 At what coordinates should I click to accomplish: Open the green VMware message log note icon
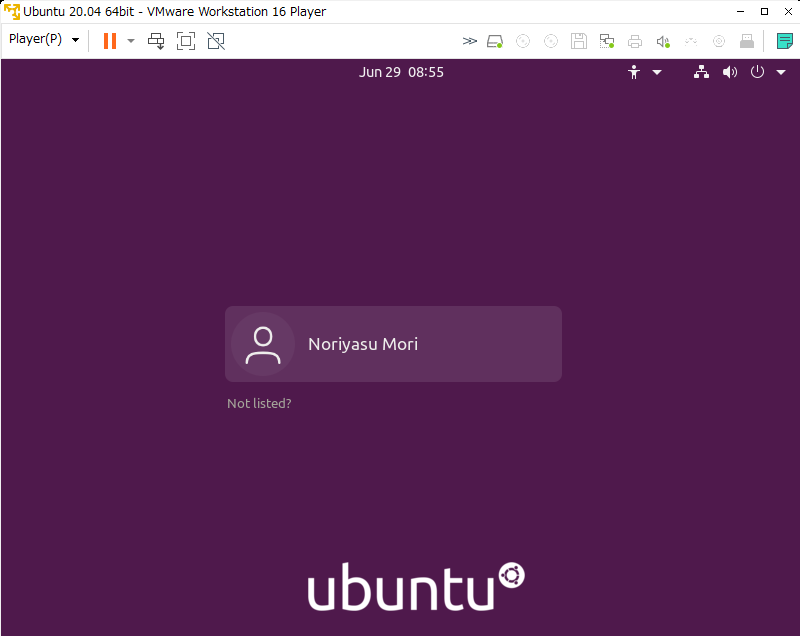pos(785,41)
